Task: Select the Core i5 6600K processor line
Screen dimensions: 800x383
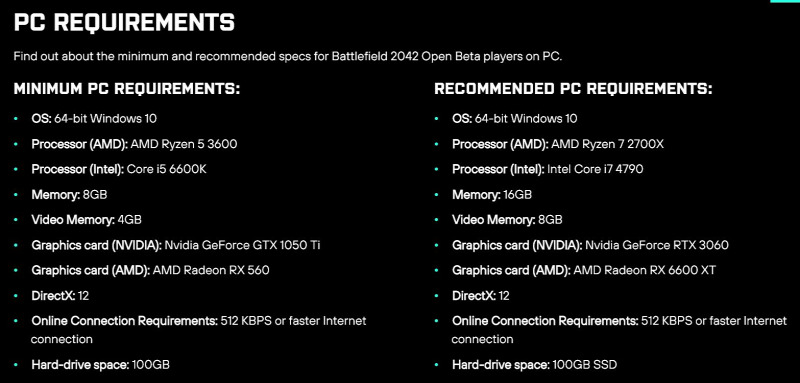Action: 119,169
